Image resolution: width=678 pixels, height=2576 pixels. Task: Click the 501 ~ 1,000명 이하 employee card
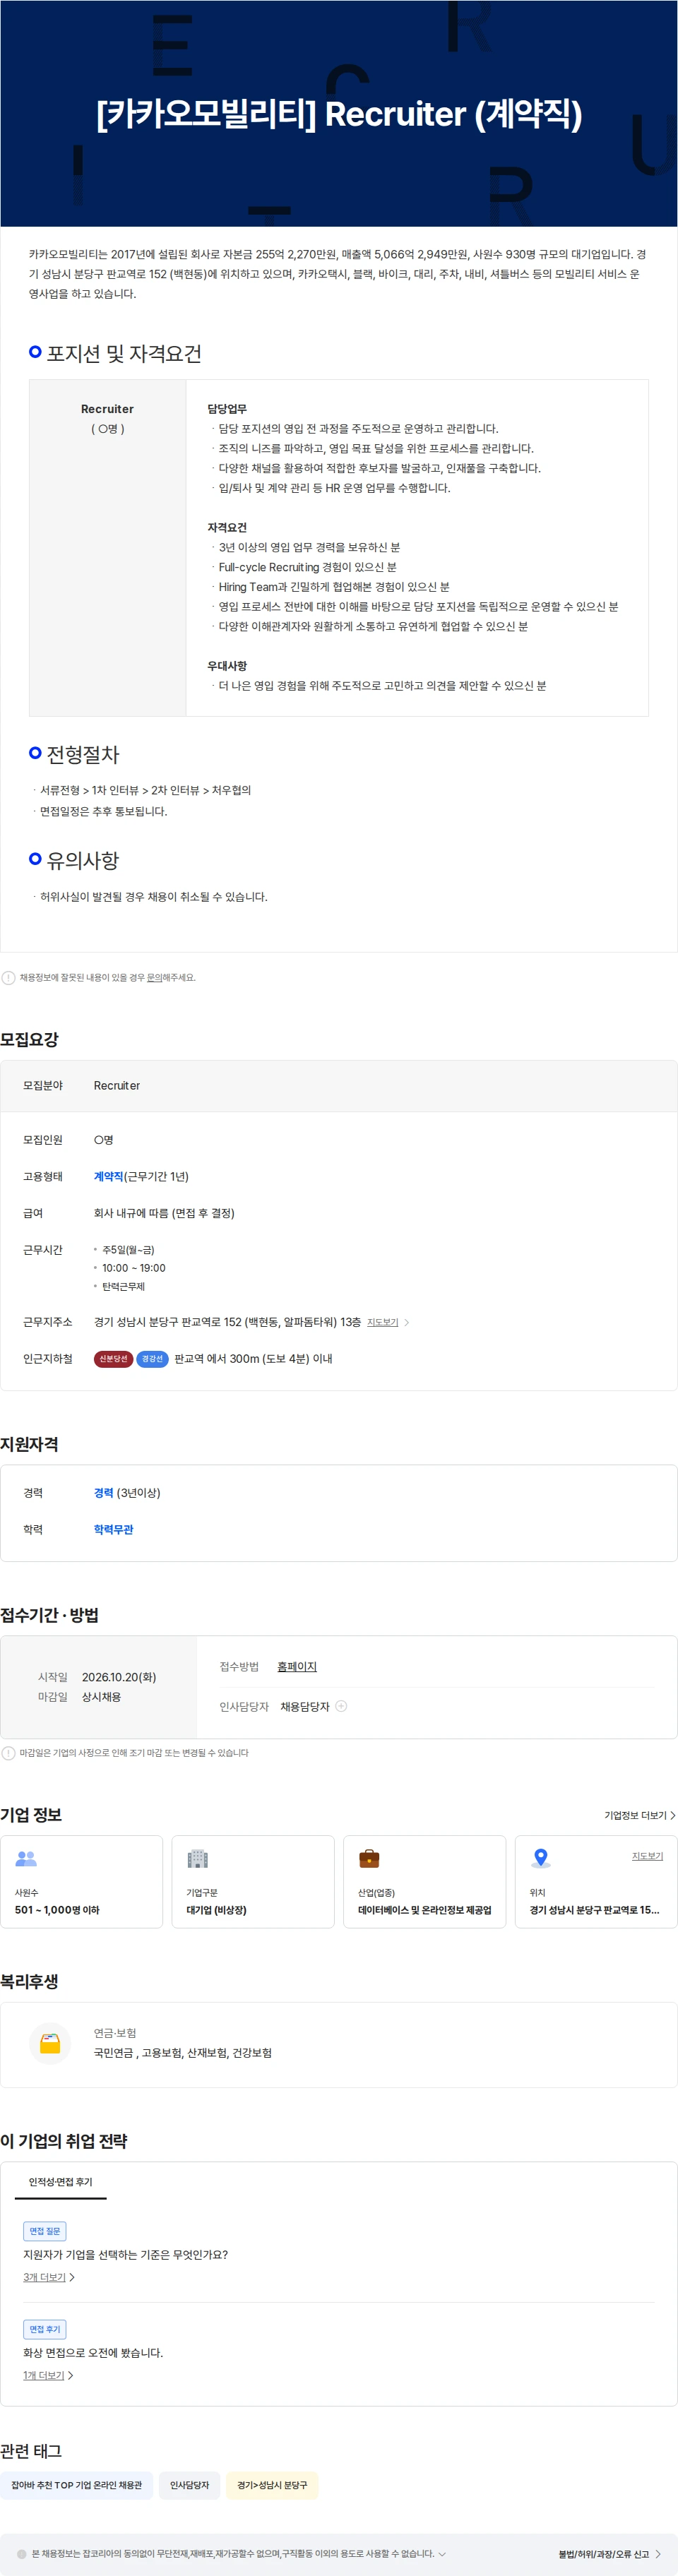81,1881
